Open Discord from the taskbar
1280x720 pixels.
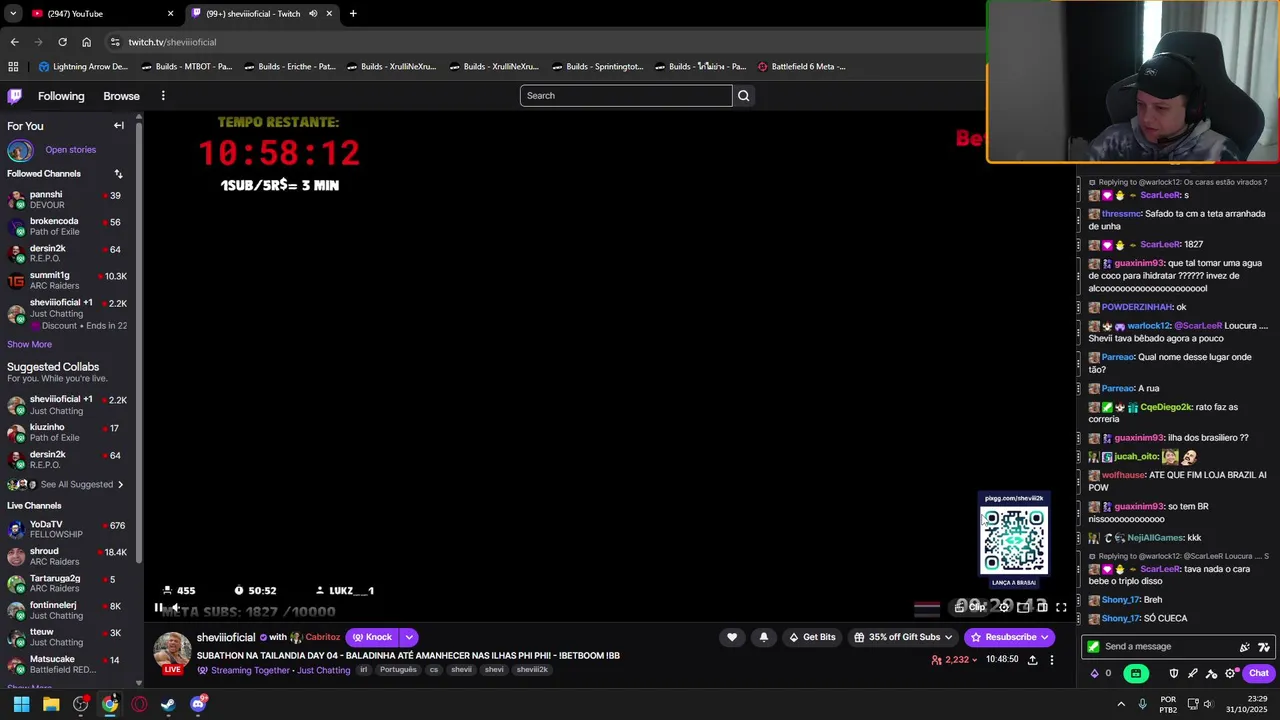click(198, 704)
